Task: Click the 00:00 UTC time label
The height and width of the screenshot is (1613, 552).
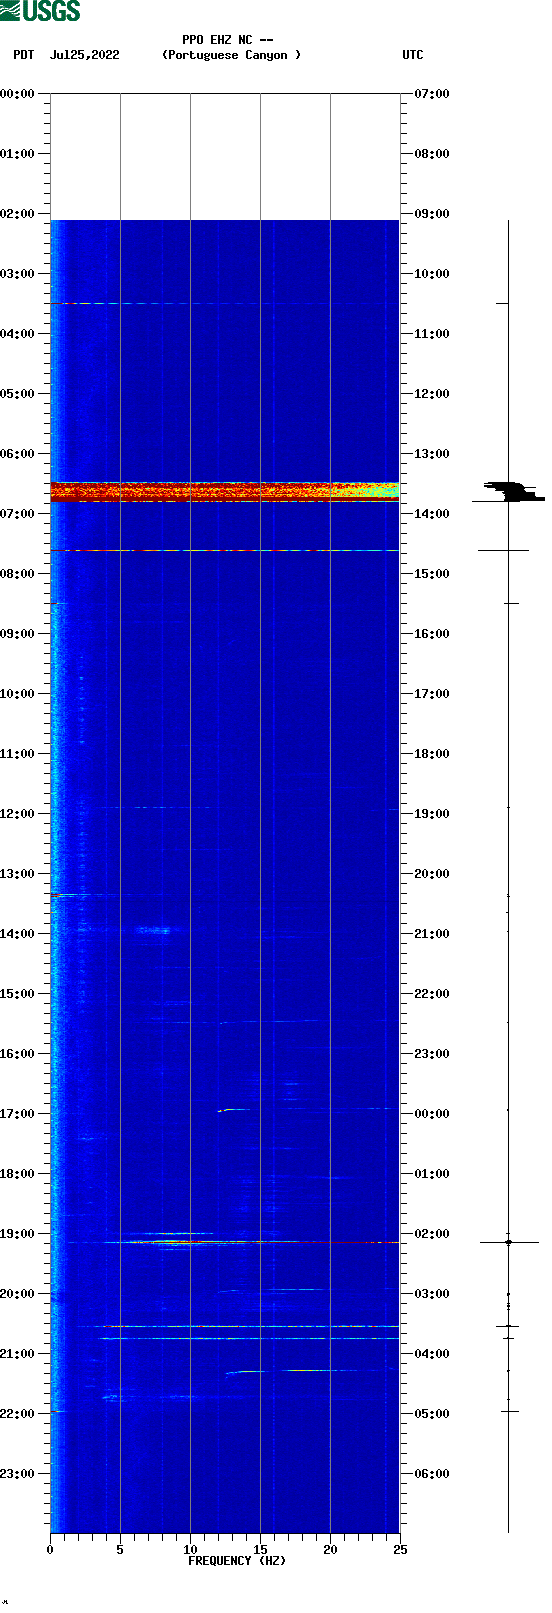Action: [432, 1114]
